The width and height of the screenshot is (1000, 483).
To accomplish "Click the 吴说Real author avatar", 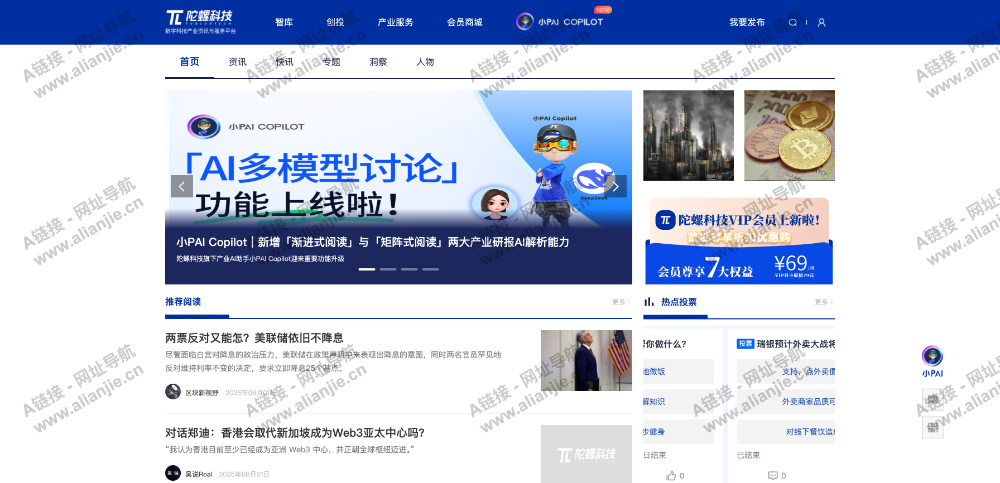I will click(173, 473).
